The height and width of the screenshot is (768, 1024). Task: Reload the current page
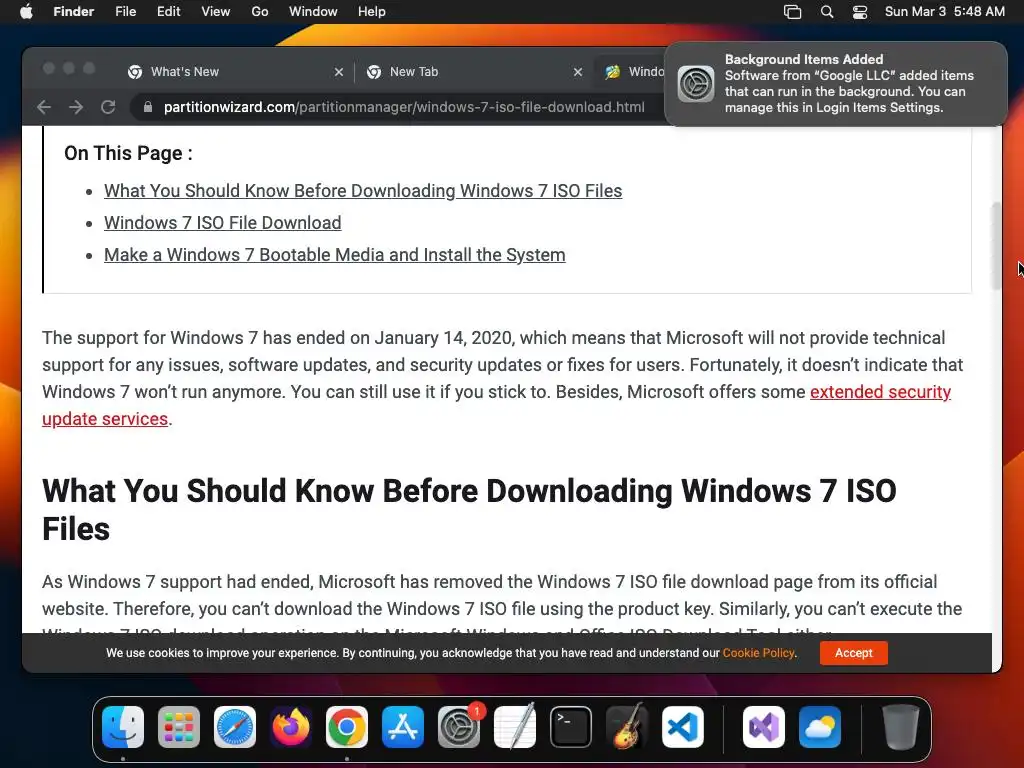108,107
